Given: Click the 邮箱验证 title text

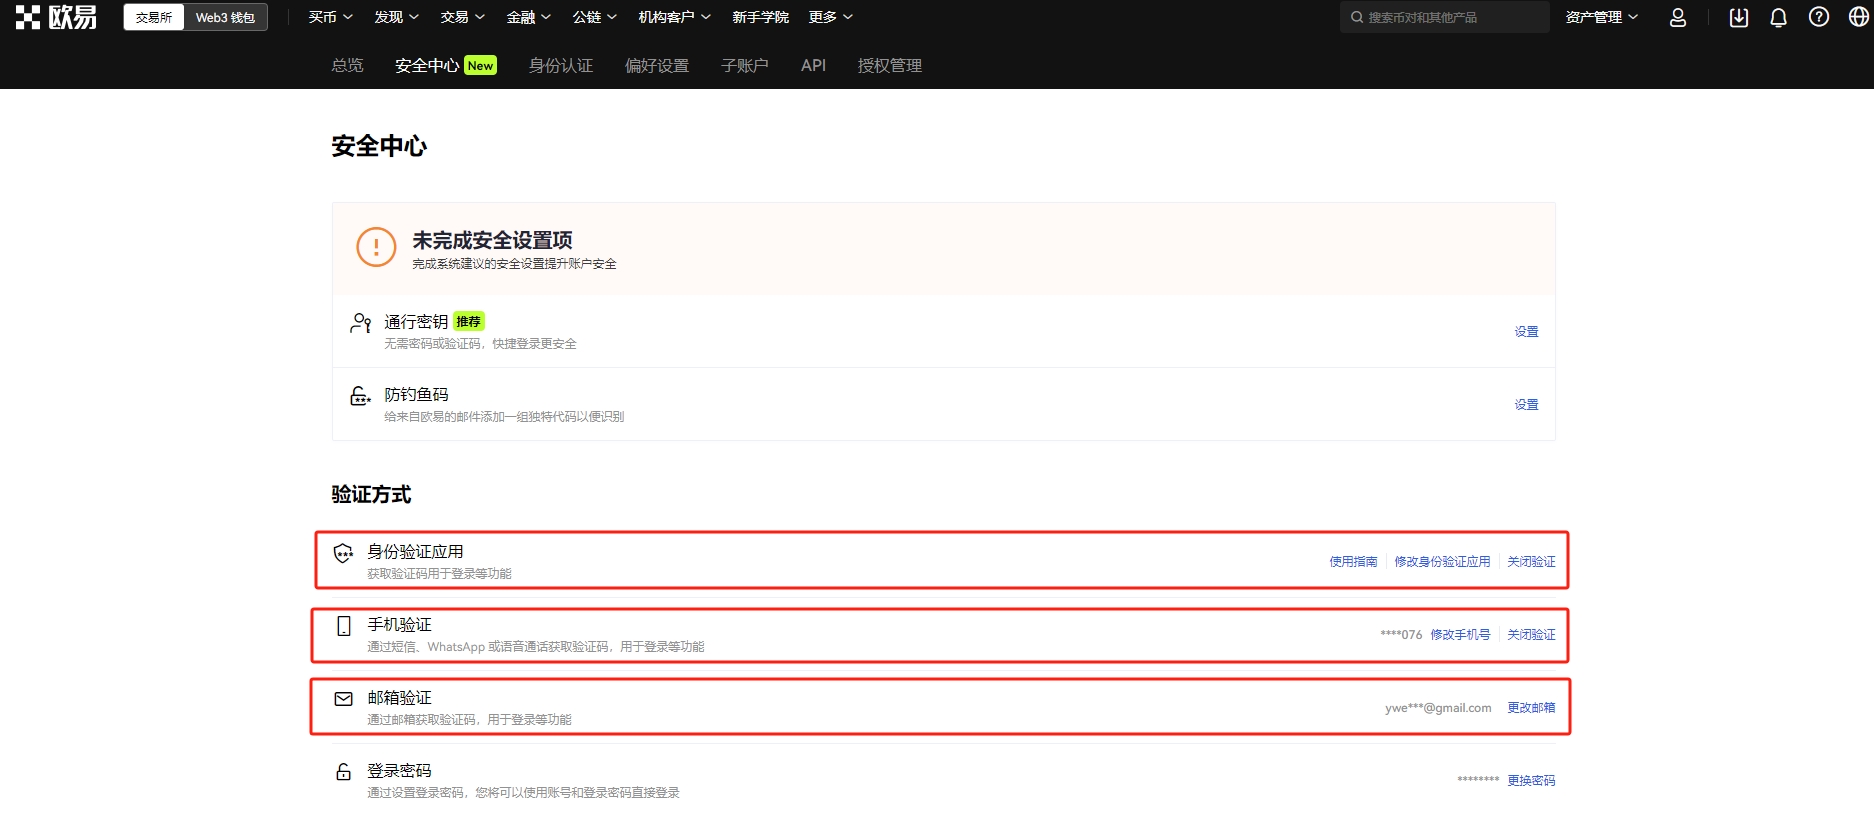Looking at the screenshot, I should pos(399,698).
